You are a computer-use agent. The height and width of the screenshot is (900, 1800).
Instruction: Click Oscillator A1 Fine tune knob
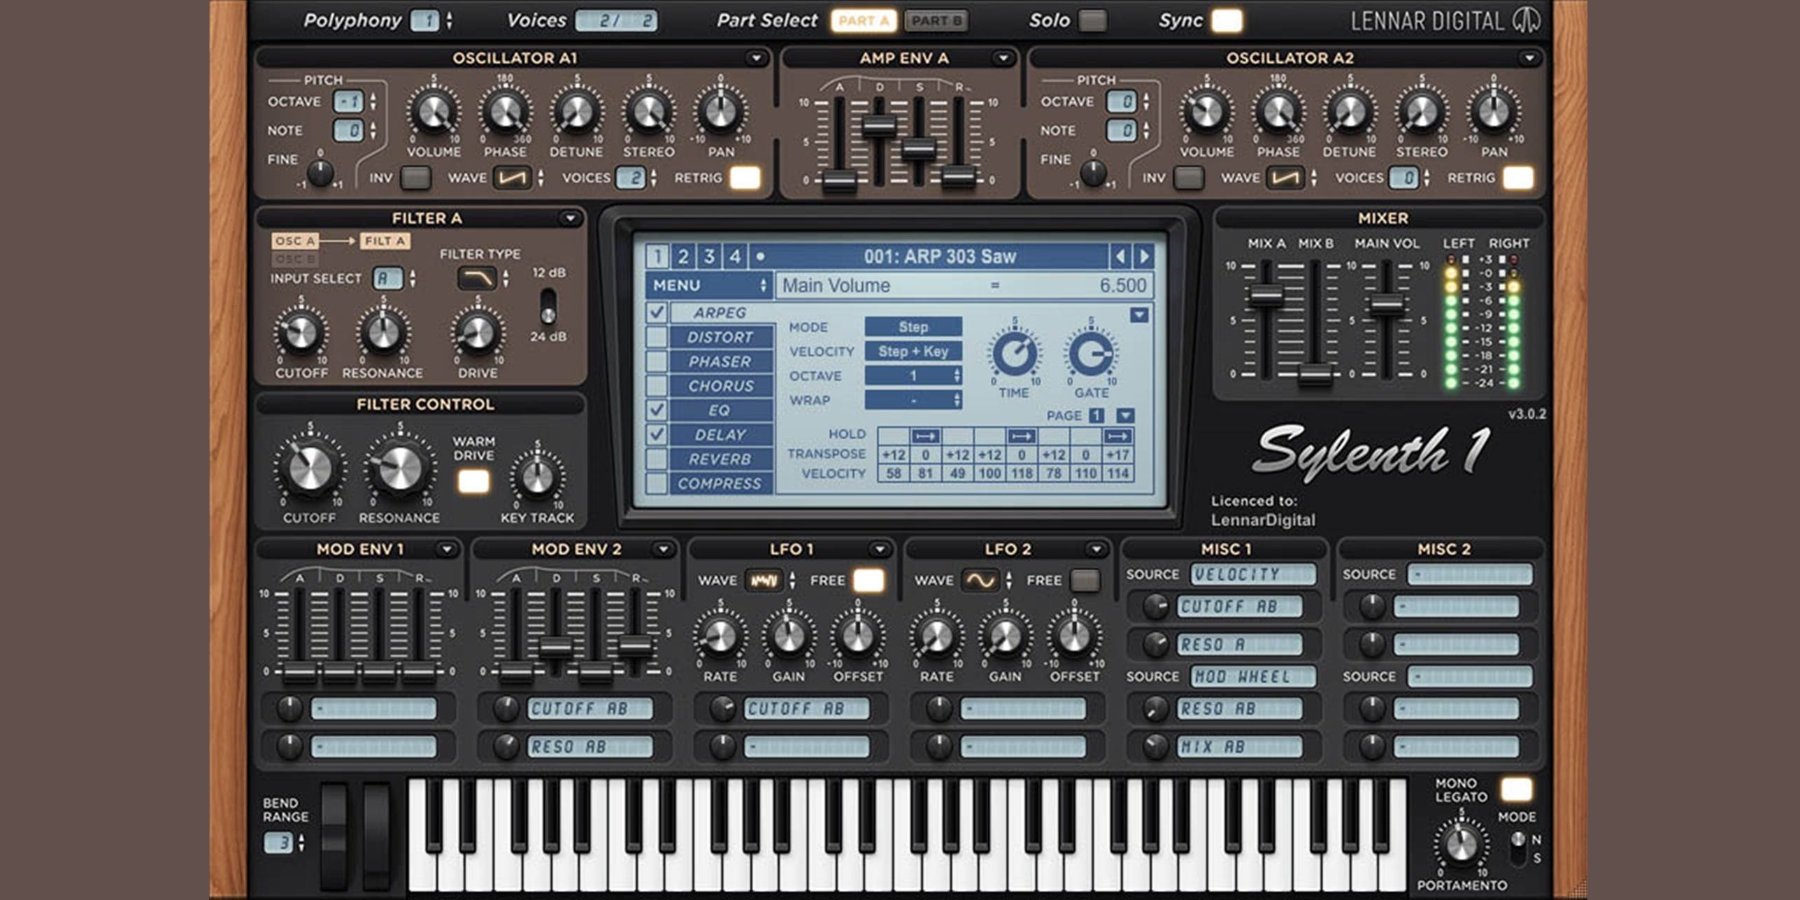[320, 173]
